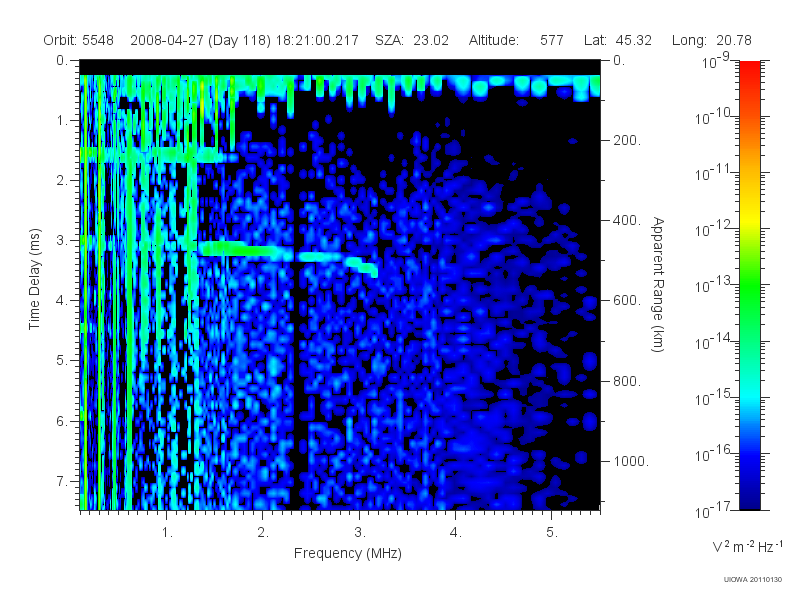Click the '4.' frequency axis tick label

tap(456, 533)
